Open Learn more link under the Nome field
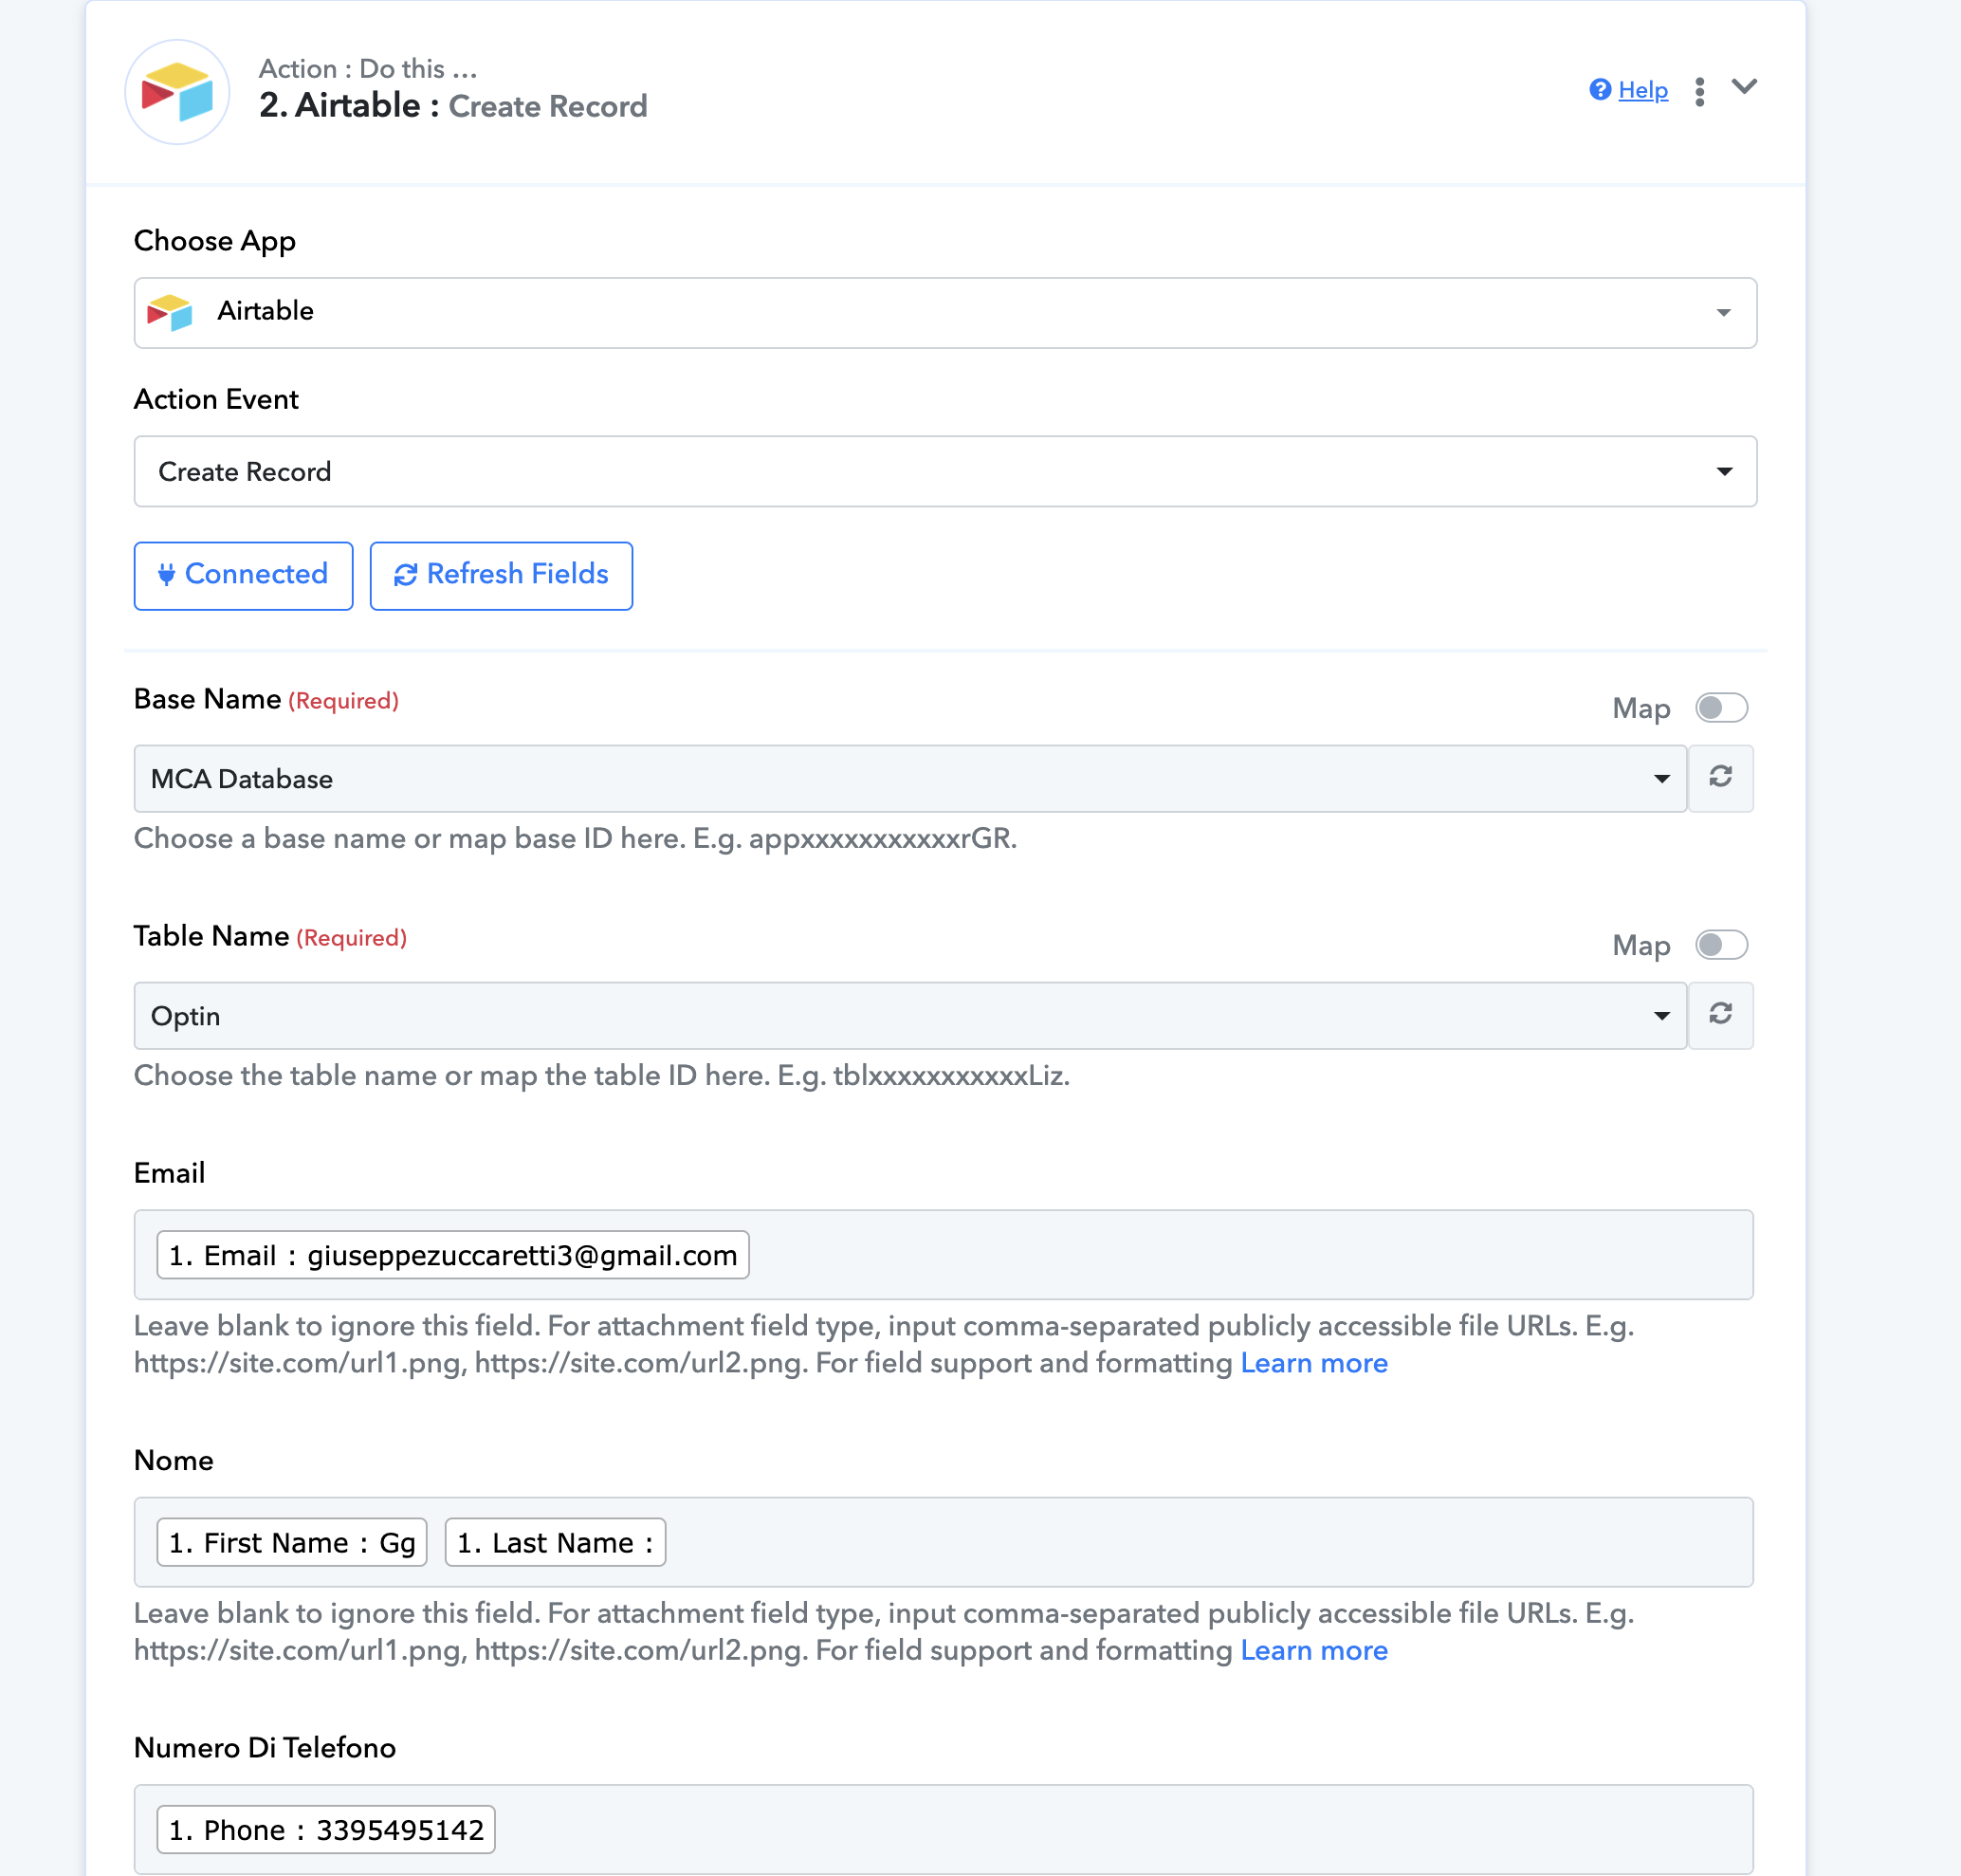1961x1876 pixels. click(x=1313, y=1650)
